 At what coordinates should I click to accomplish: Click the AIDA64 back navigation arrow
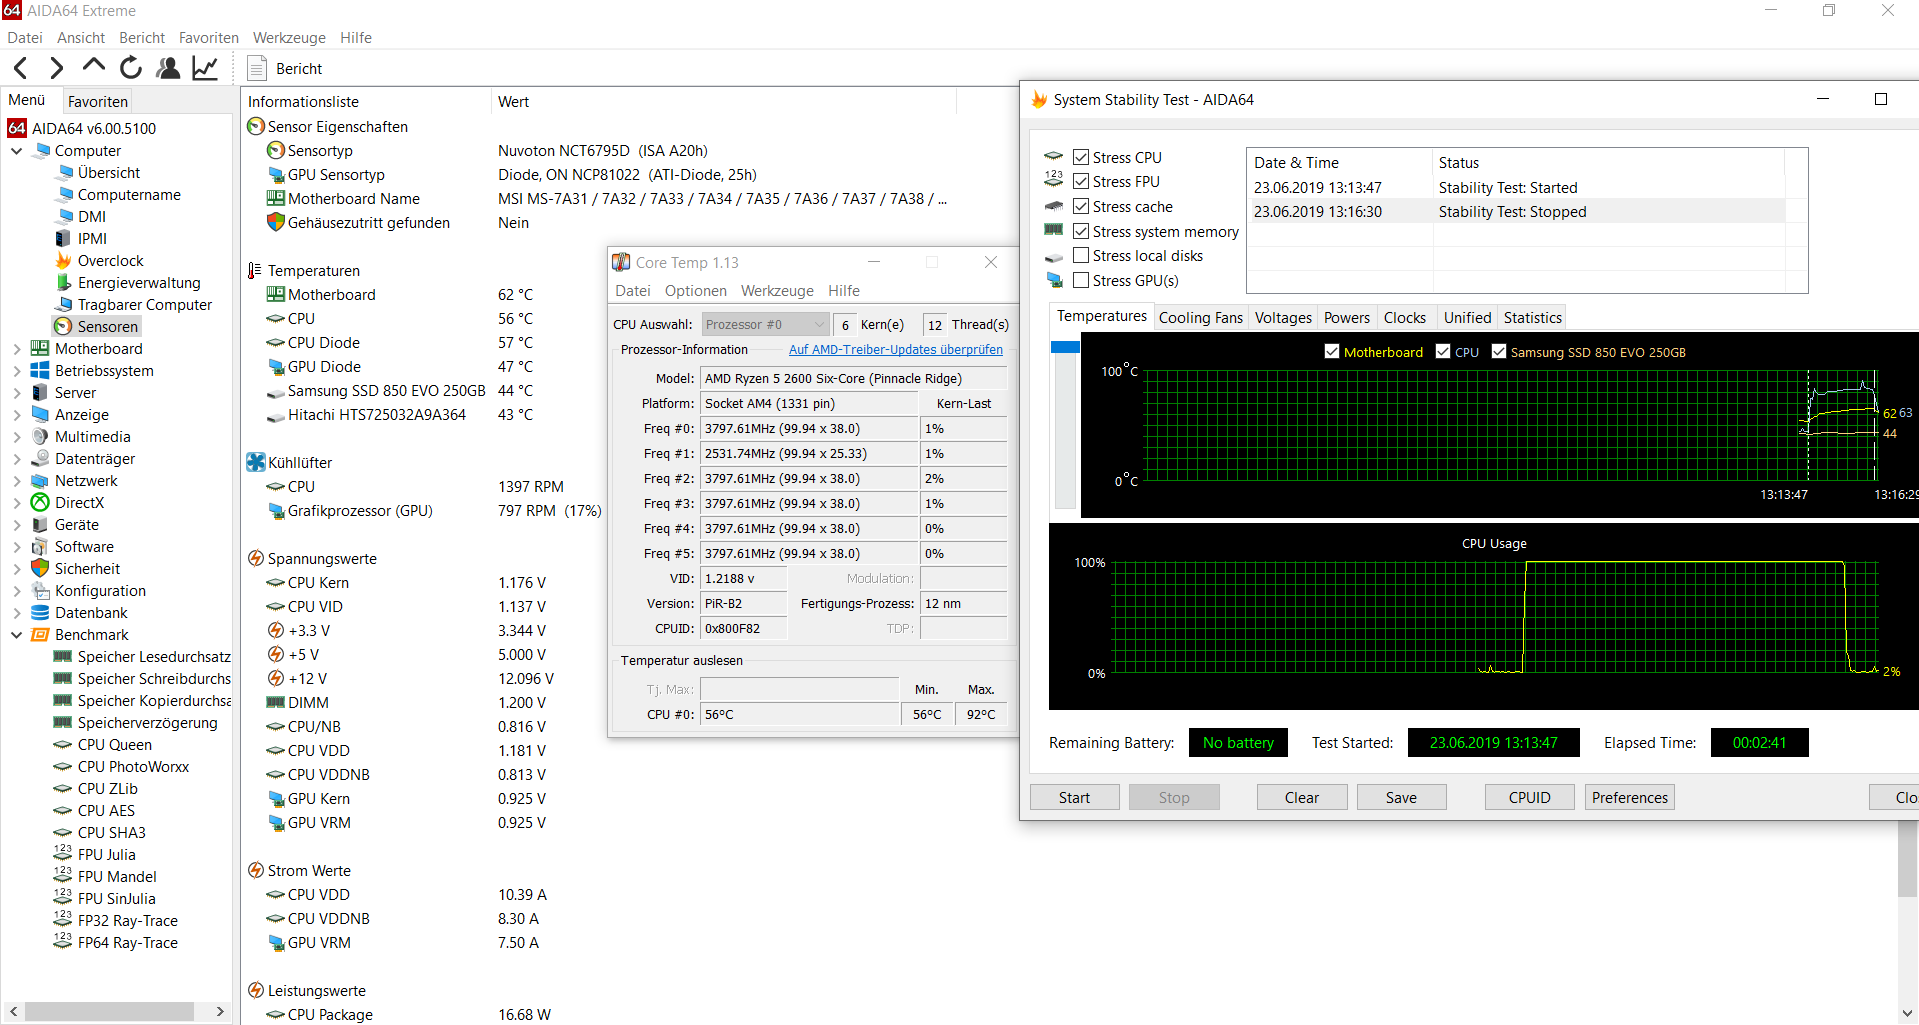(x=21, y=68)
